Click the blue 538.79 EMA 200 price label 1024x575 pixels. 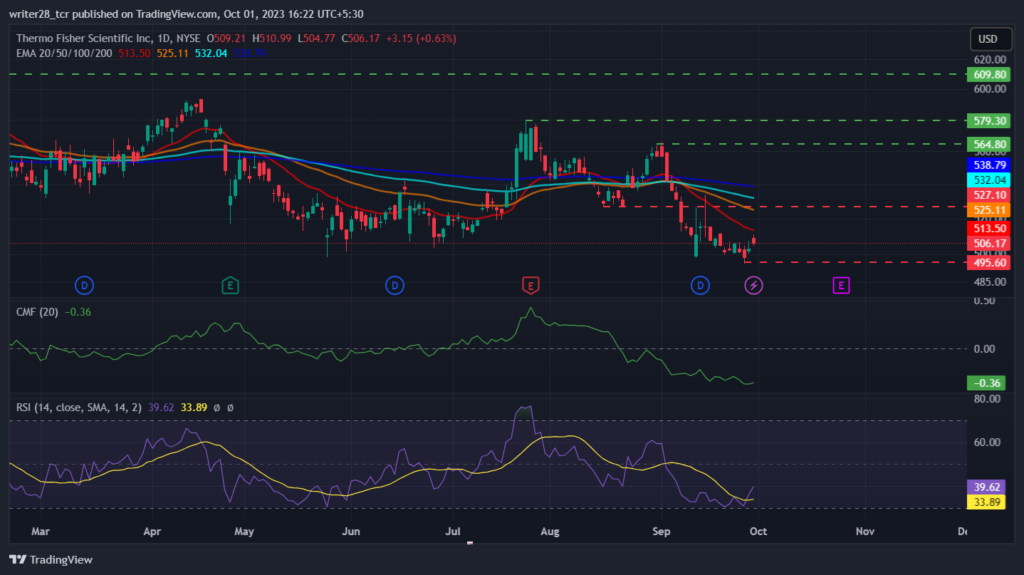(989, 165)
